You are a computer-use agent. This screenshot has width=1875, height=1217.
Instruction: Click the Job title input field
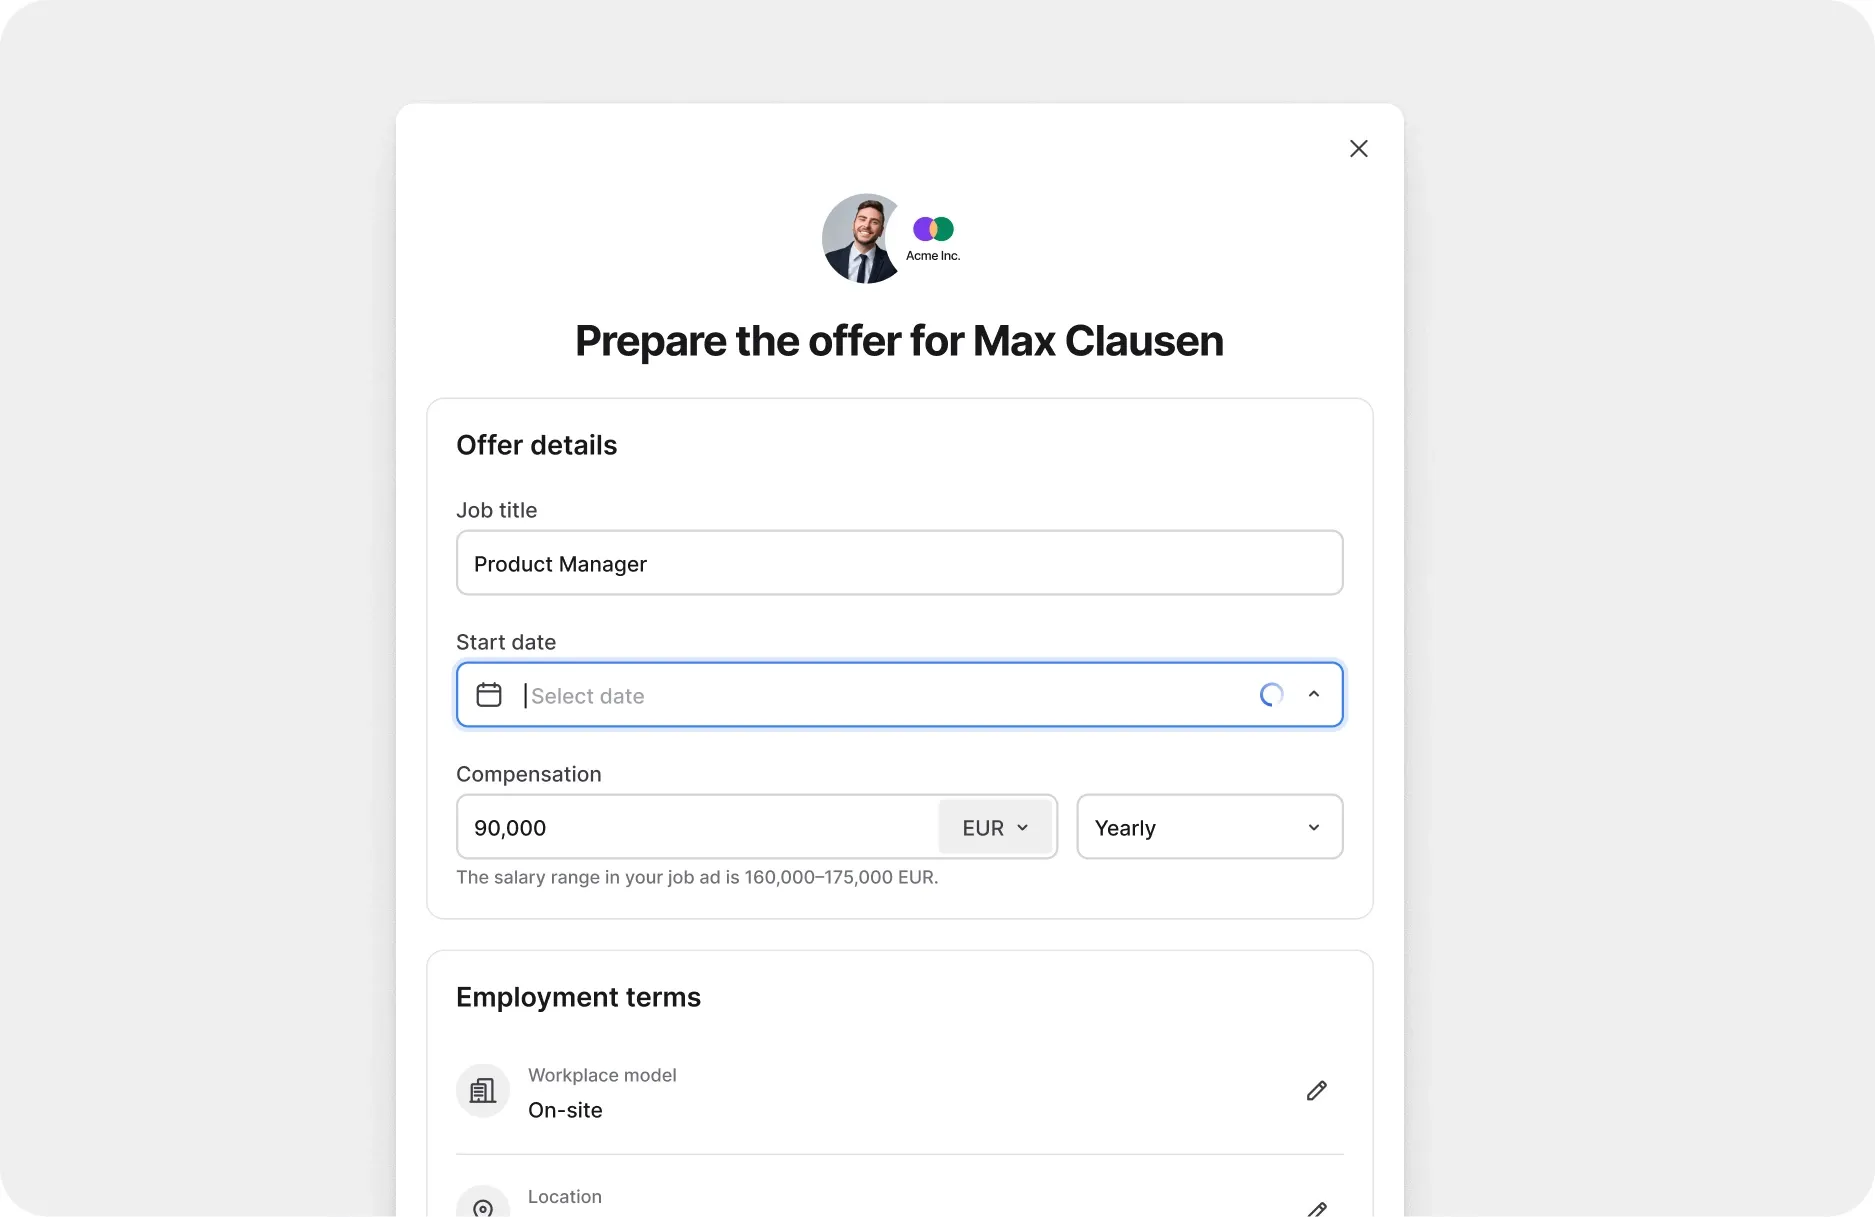coord(899,563)
